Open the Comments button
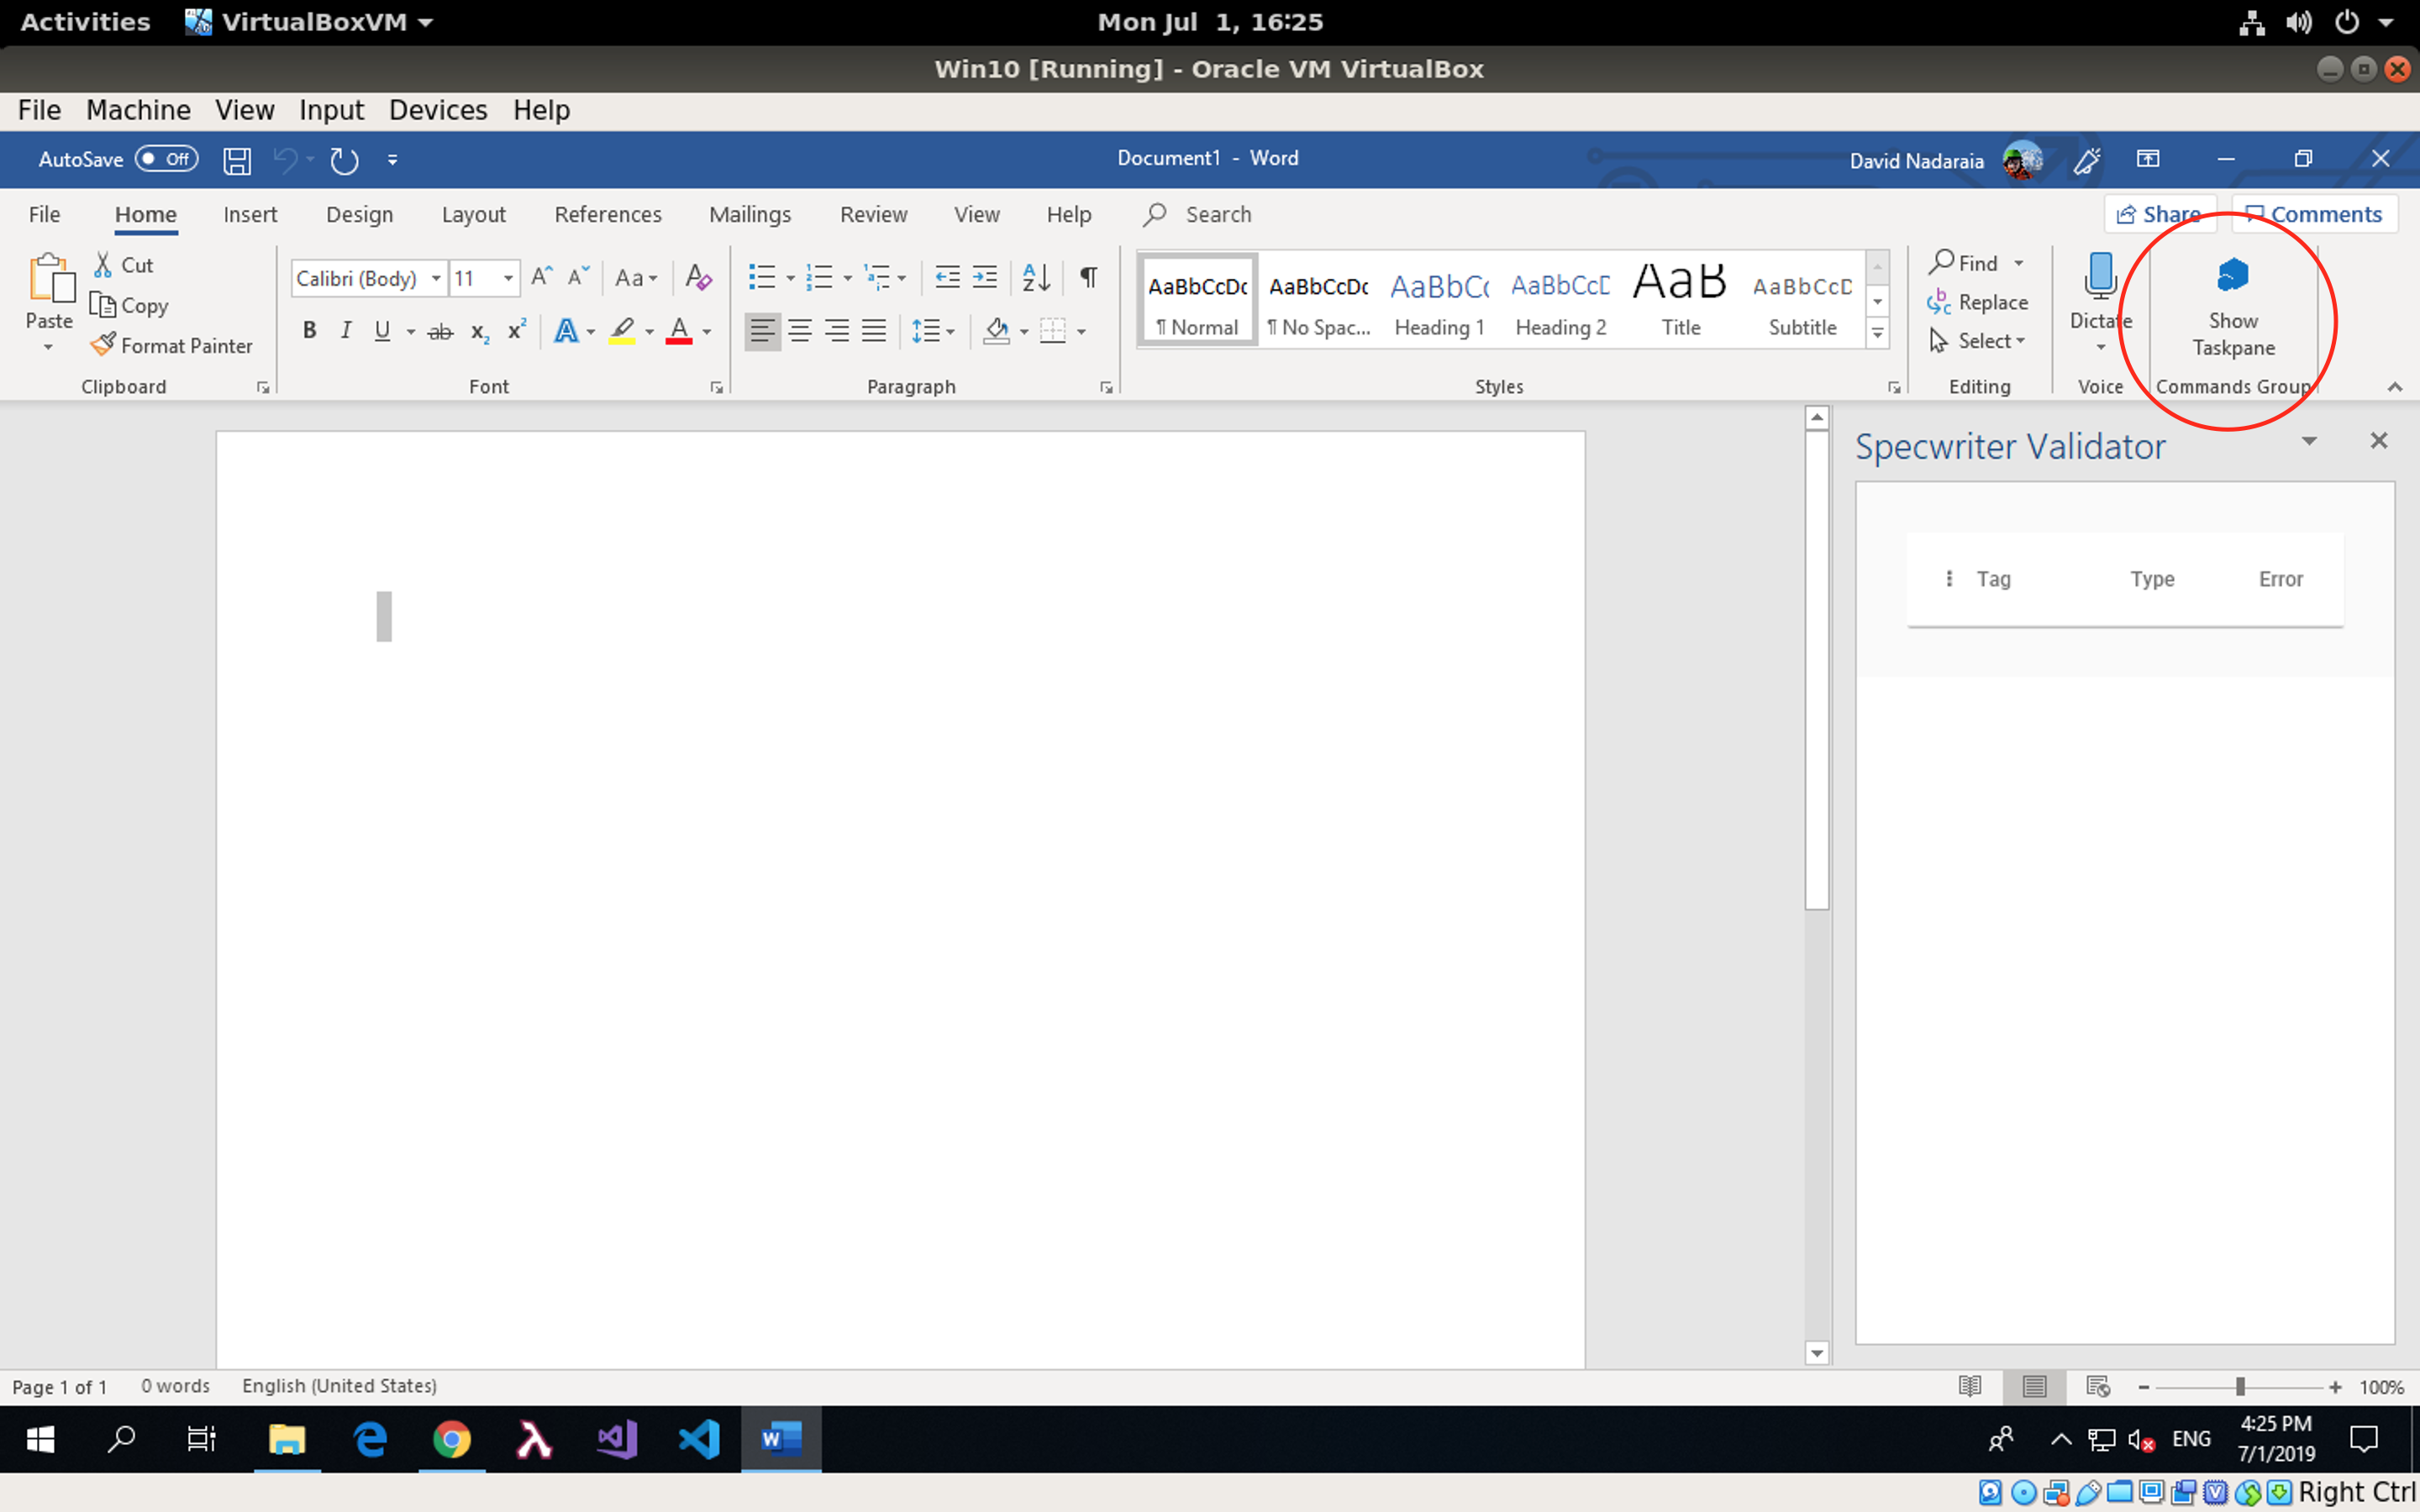Screen dimensions: 2420x1512 (x=2314, y=214)
